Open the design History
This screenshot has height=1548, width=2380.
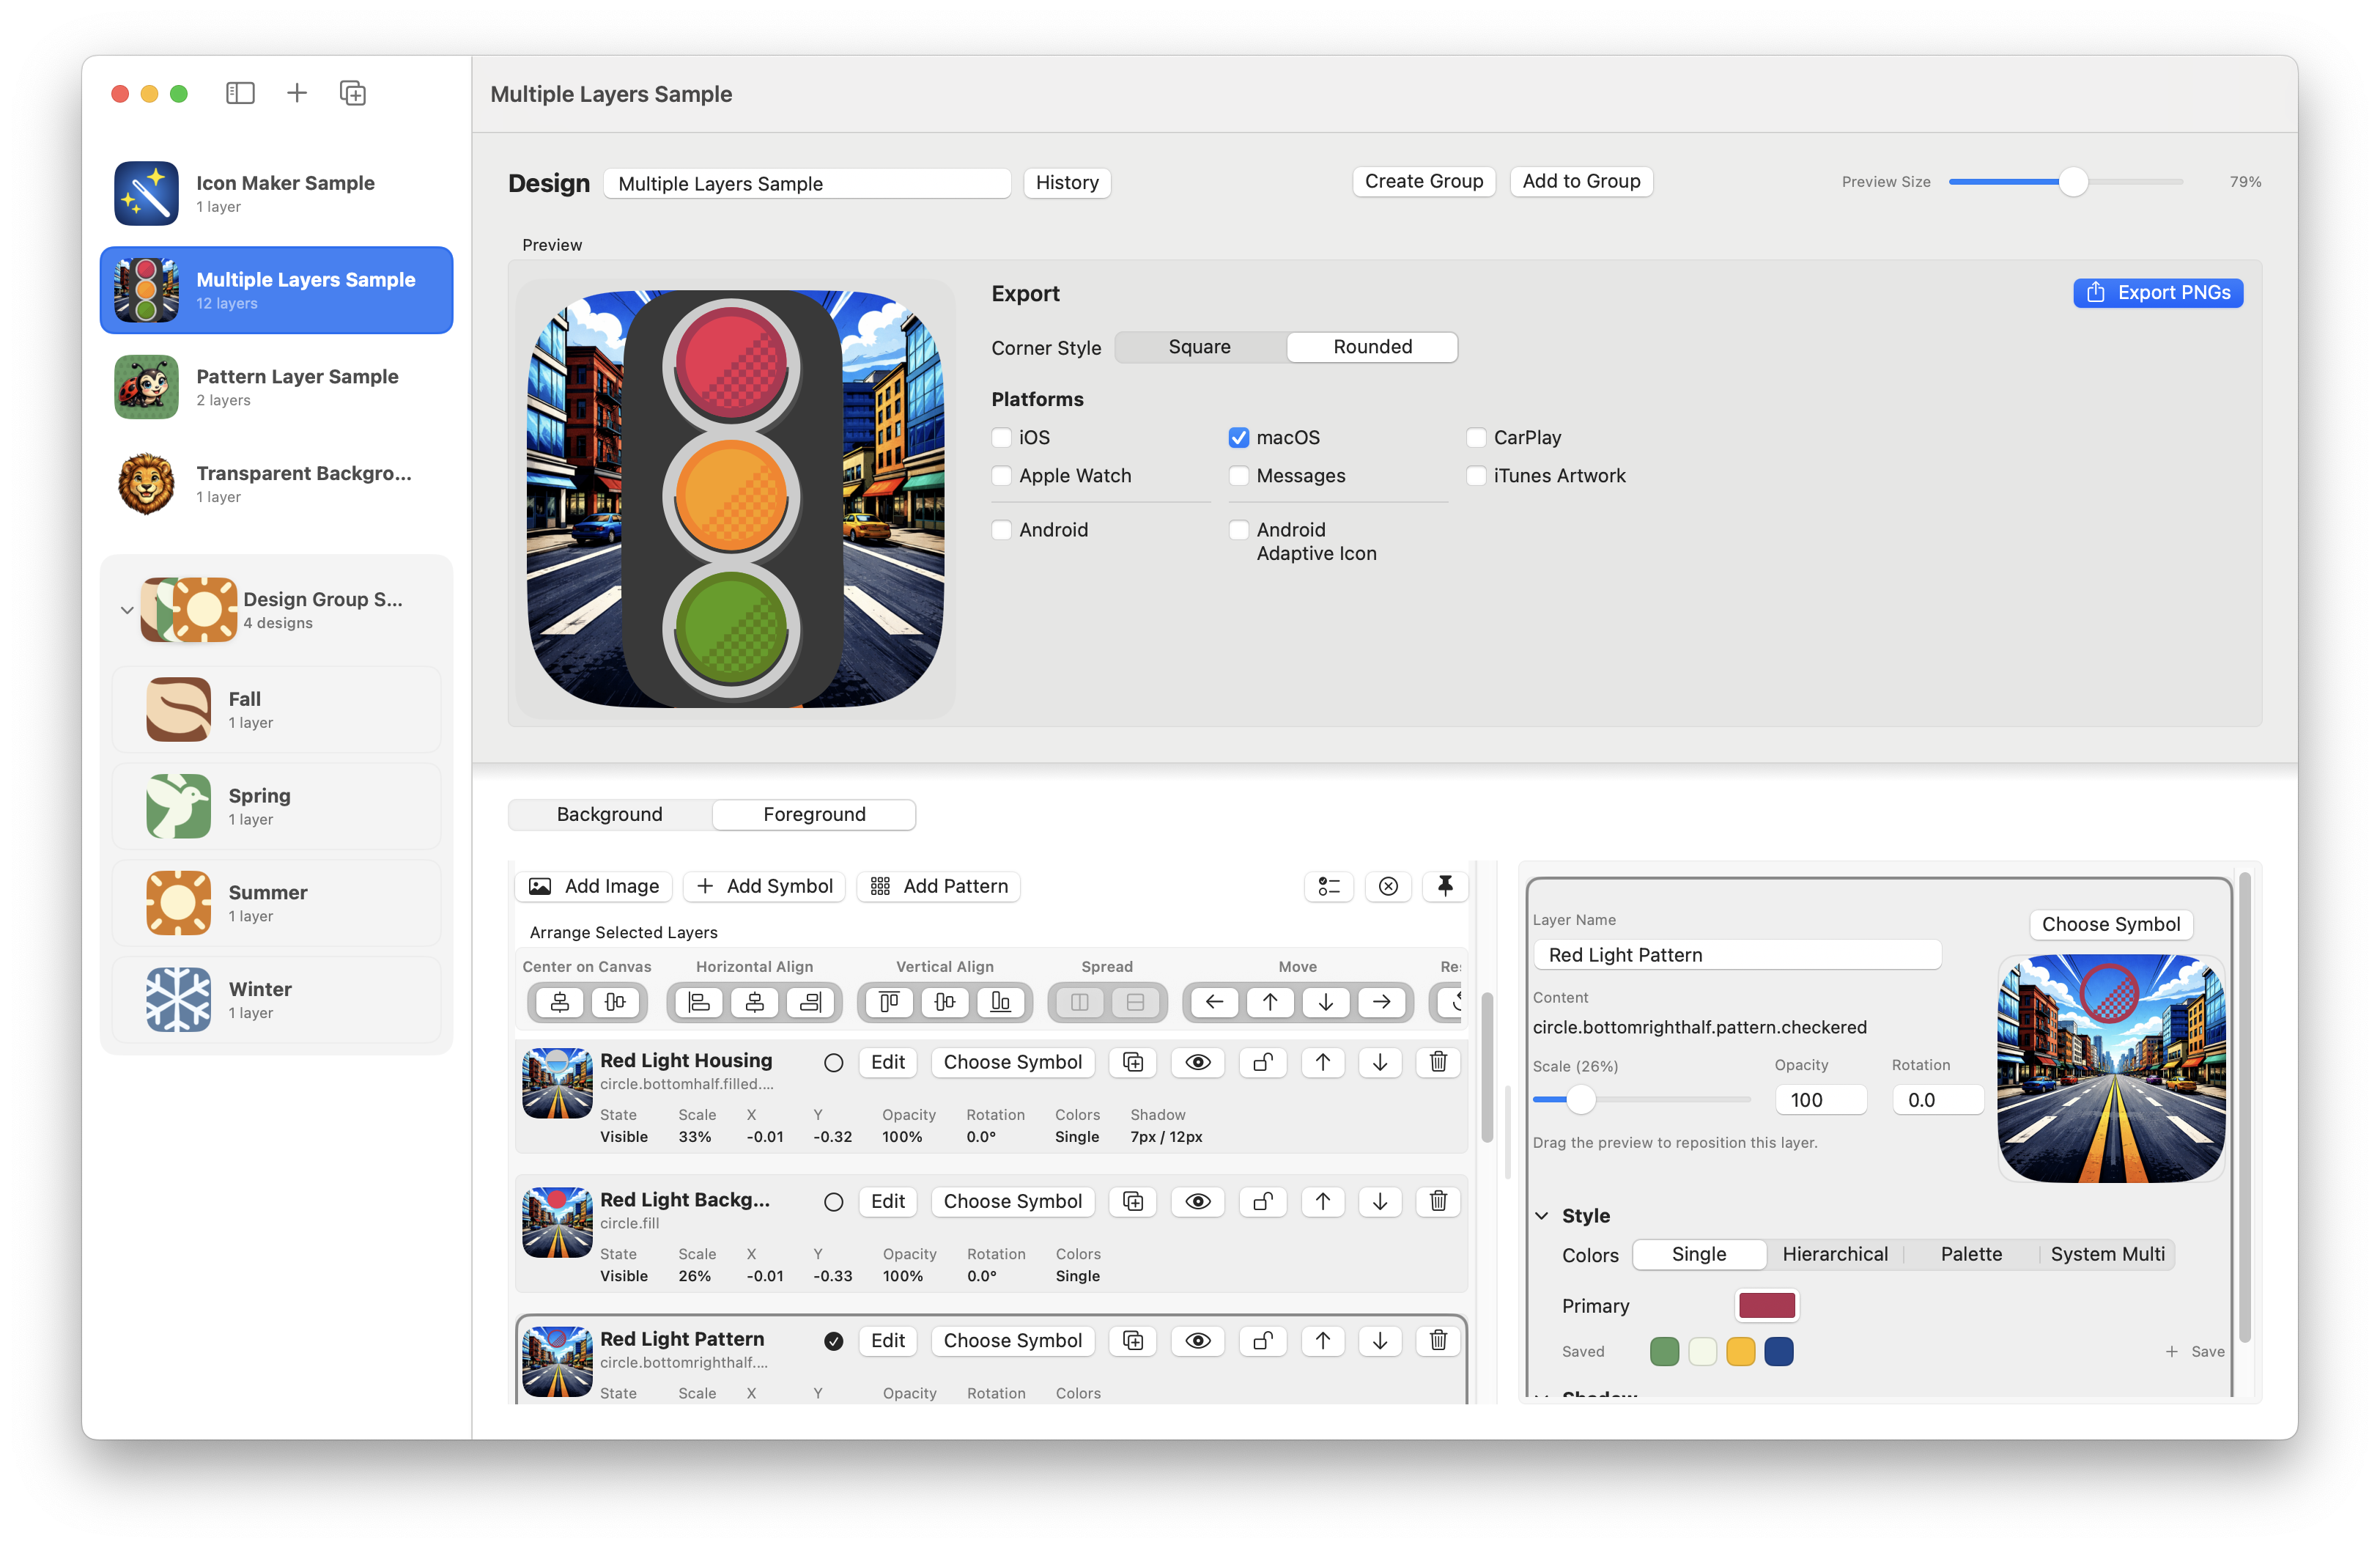pos(1067,182)
